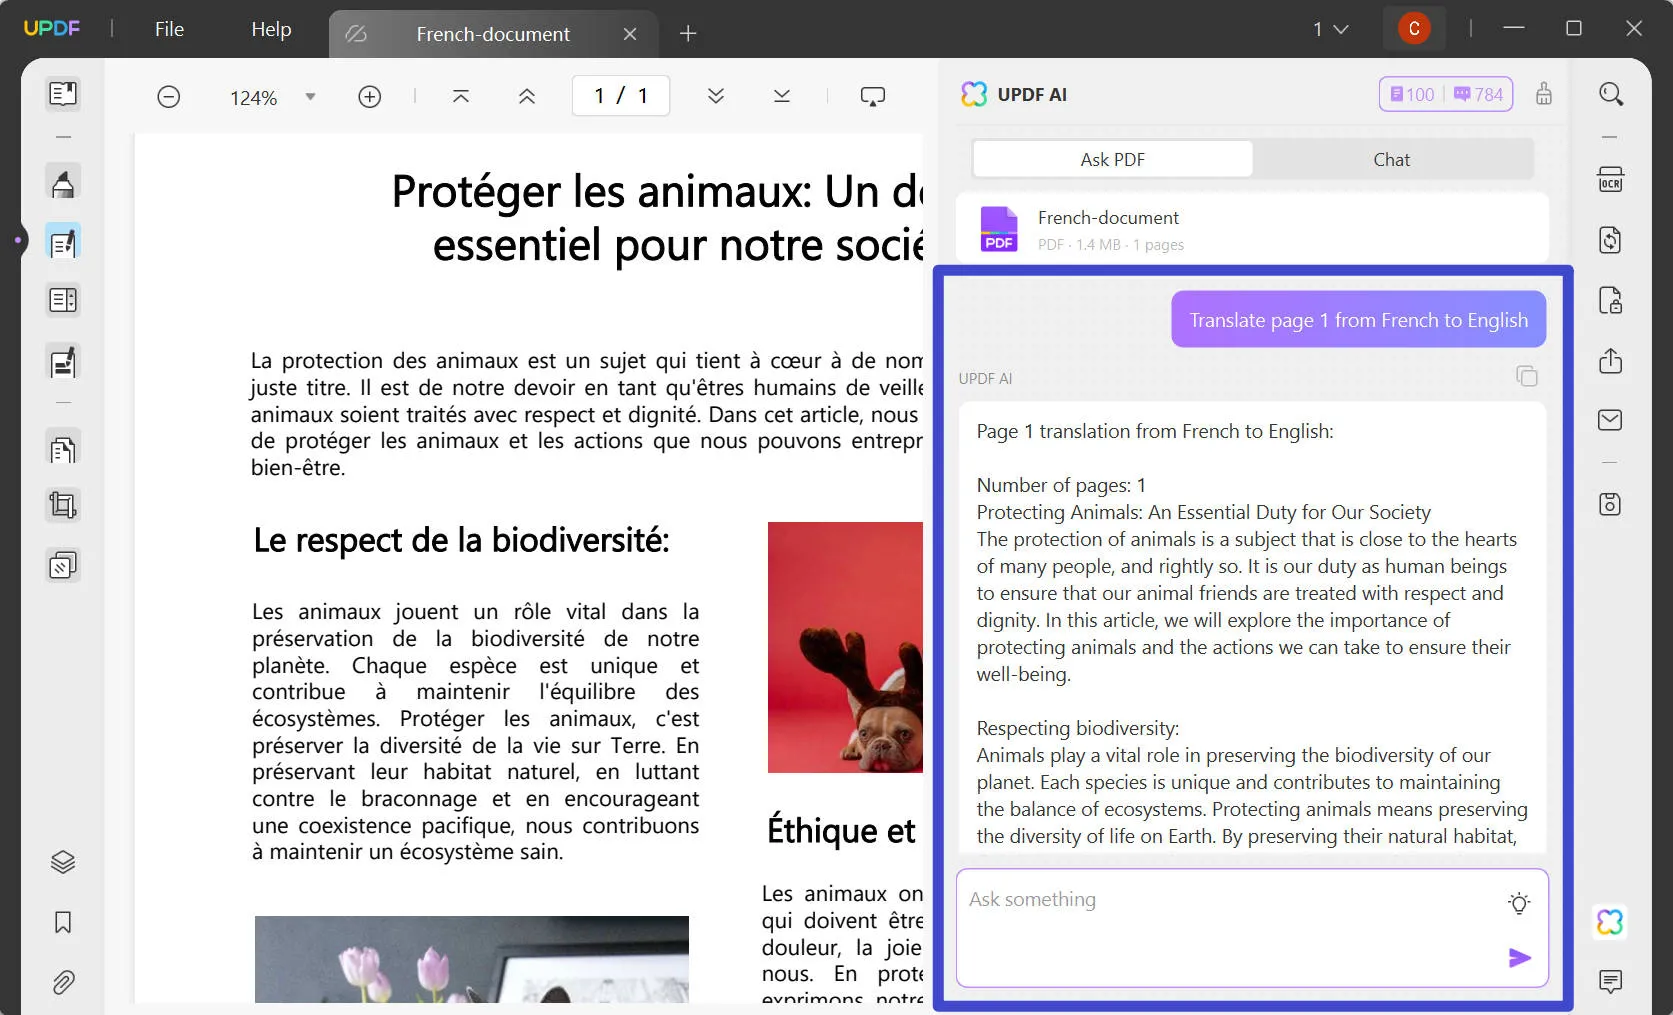
Task: Open the Watermark and background tool
Action: click(63, 566)
